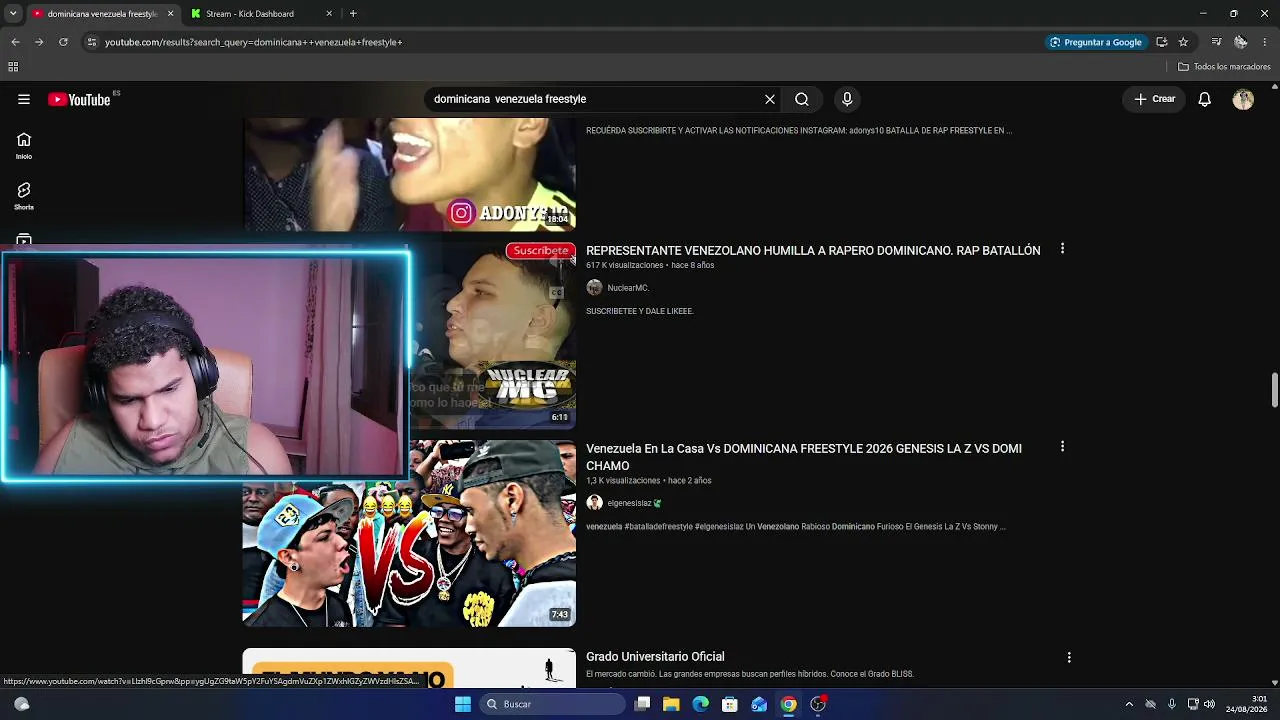
Task: Open OBS Studio from the taskbar
Action: tap(818, 704)
